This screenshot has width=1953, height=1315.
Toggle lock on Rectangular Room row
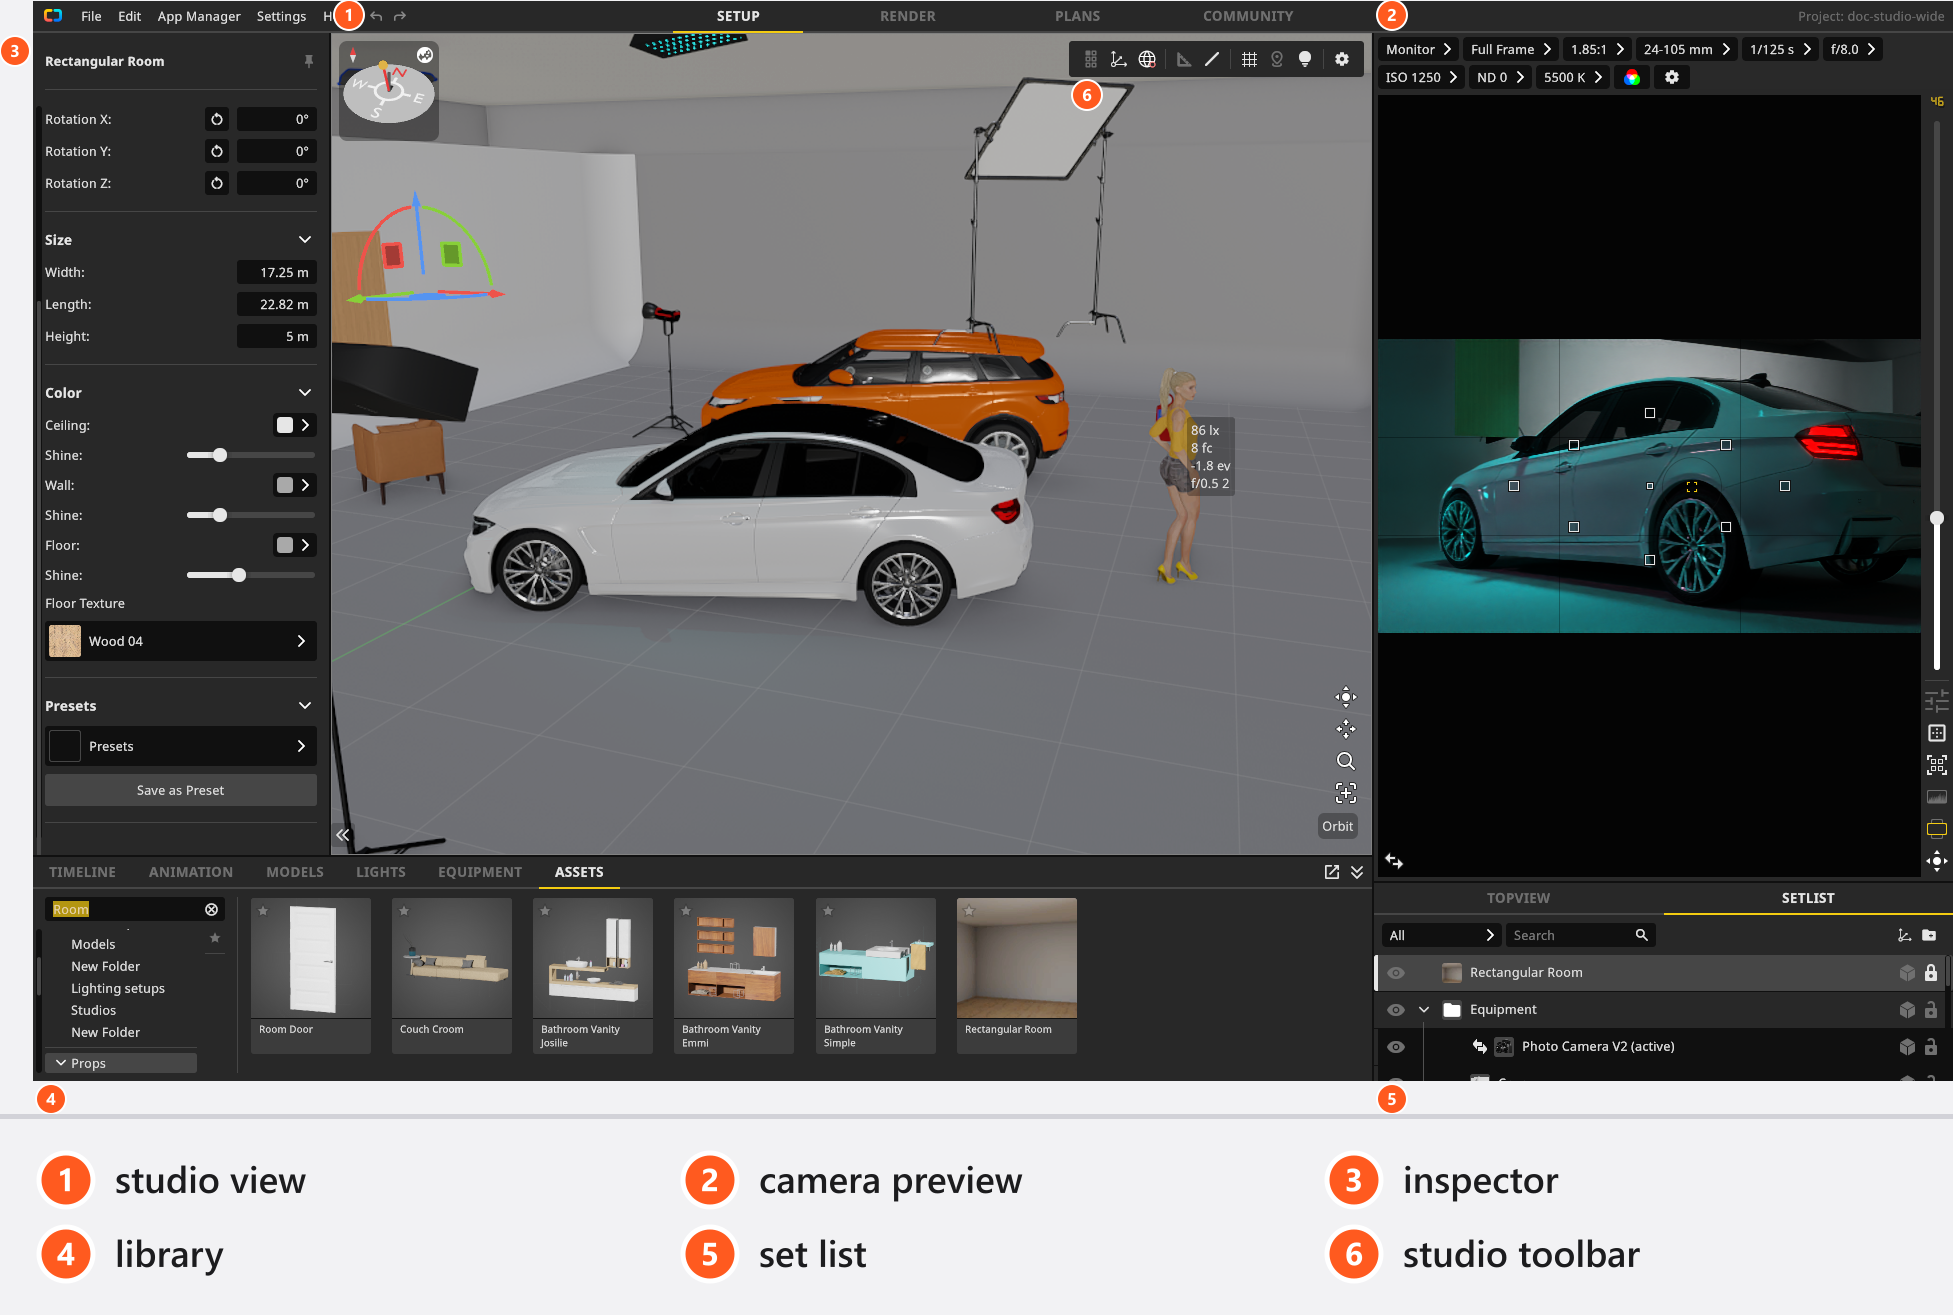[x=1931, y=973]
